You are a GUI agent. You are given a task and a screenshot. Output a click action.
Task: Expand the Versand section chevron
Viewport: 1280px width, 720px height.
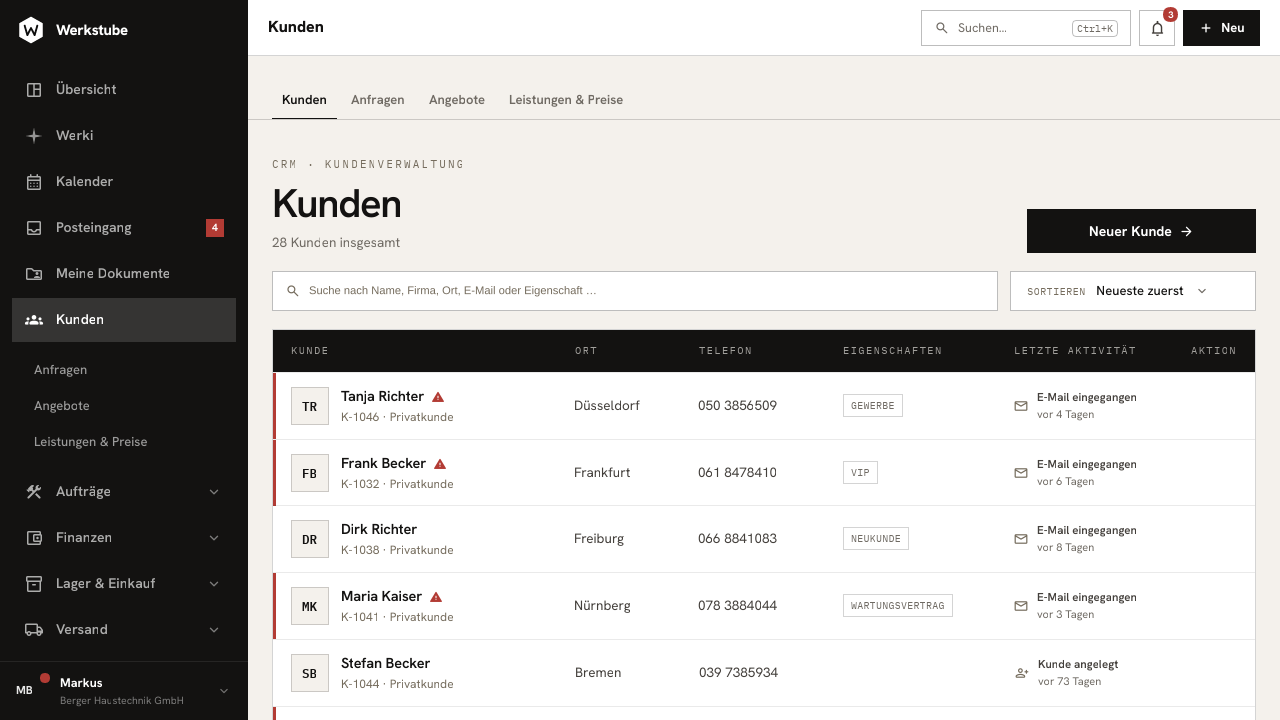[214, 630]
